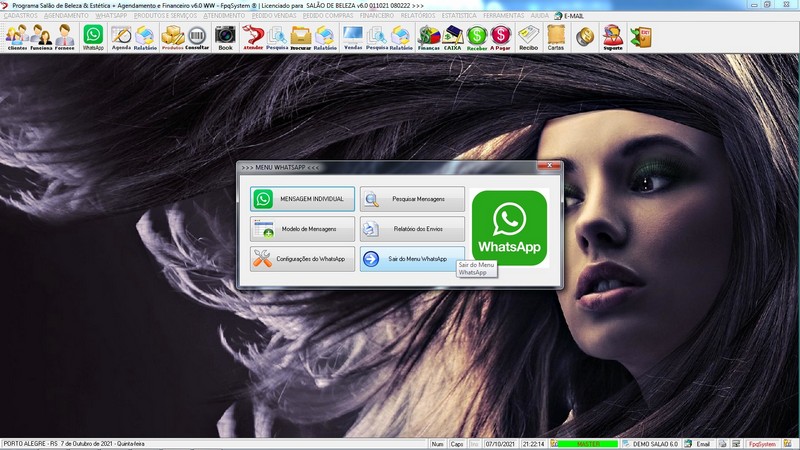Open the Clientes toolbar icon
The image size is (800, 450).
pyautogui.click(x=16, y=37)
